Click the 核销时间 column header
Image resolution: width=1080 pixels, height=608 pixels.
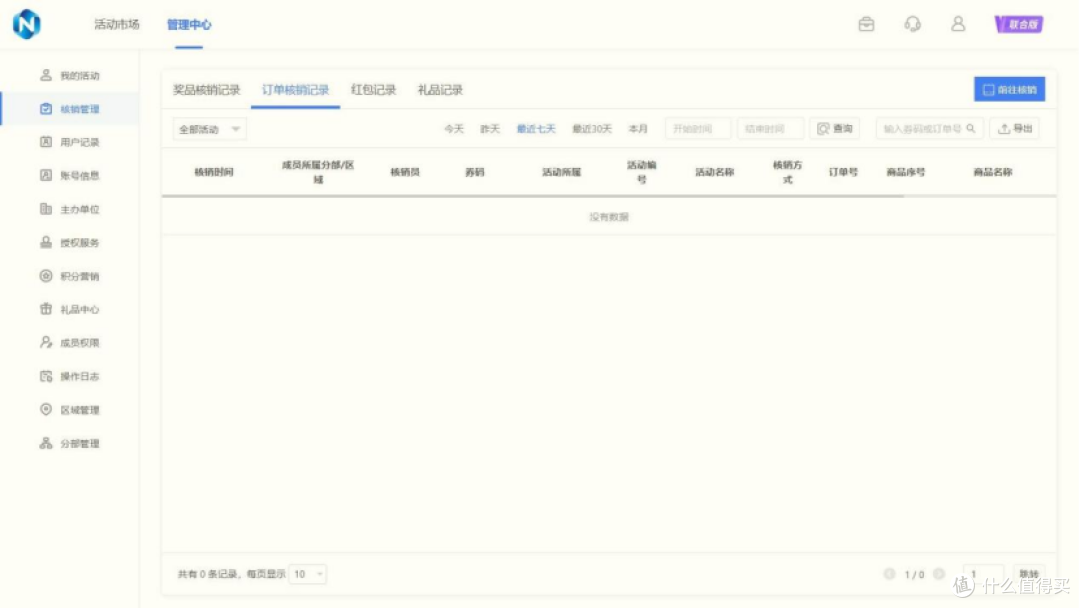(214, 172)
